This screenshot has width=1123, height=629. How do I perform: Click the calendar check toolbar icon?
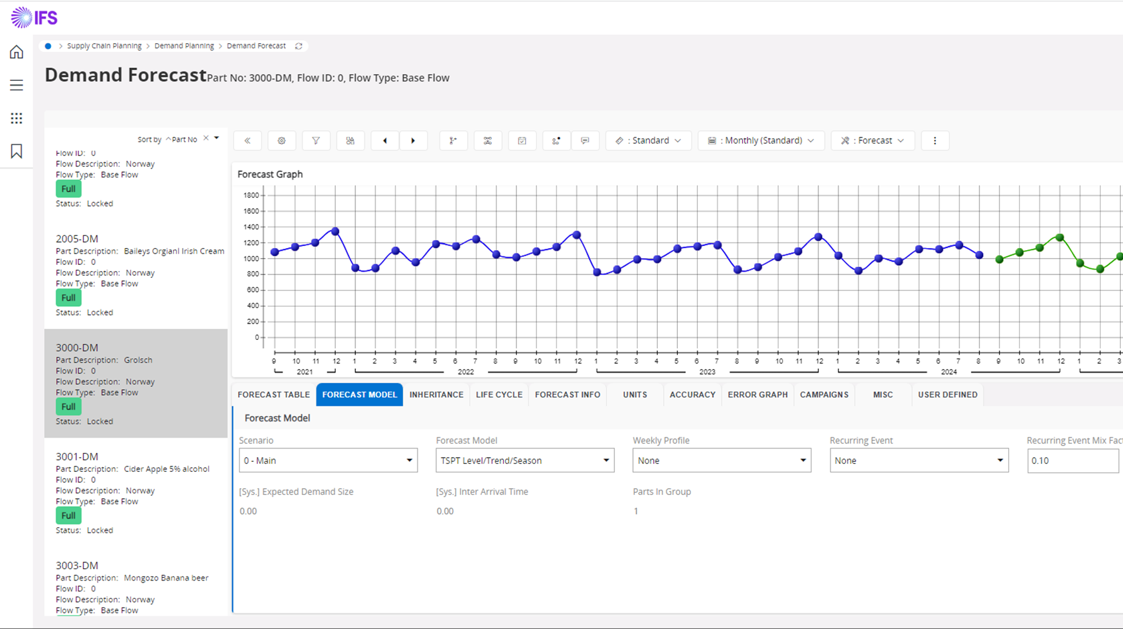click(x=522, y=140)
